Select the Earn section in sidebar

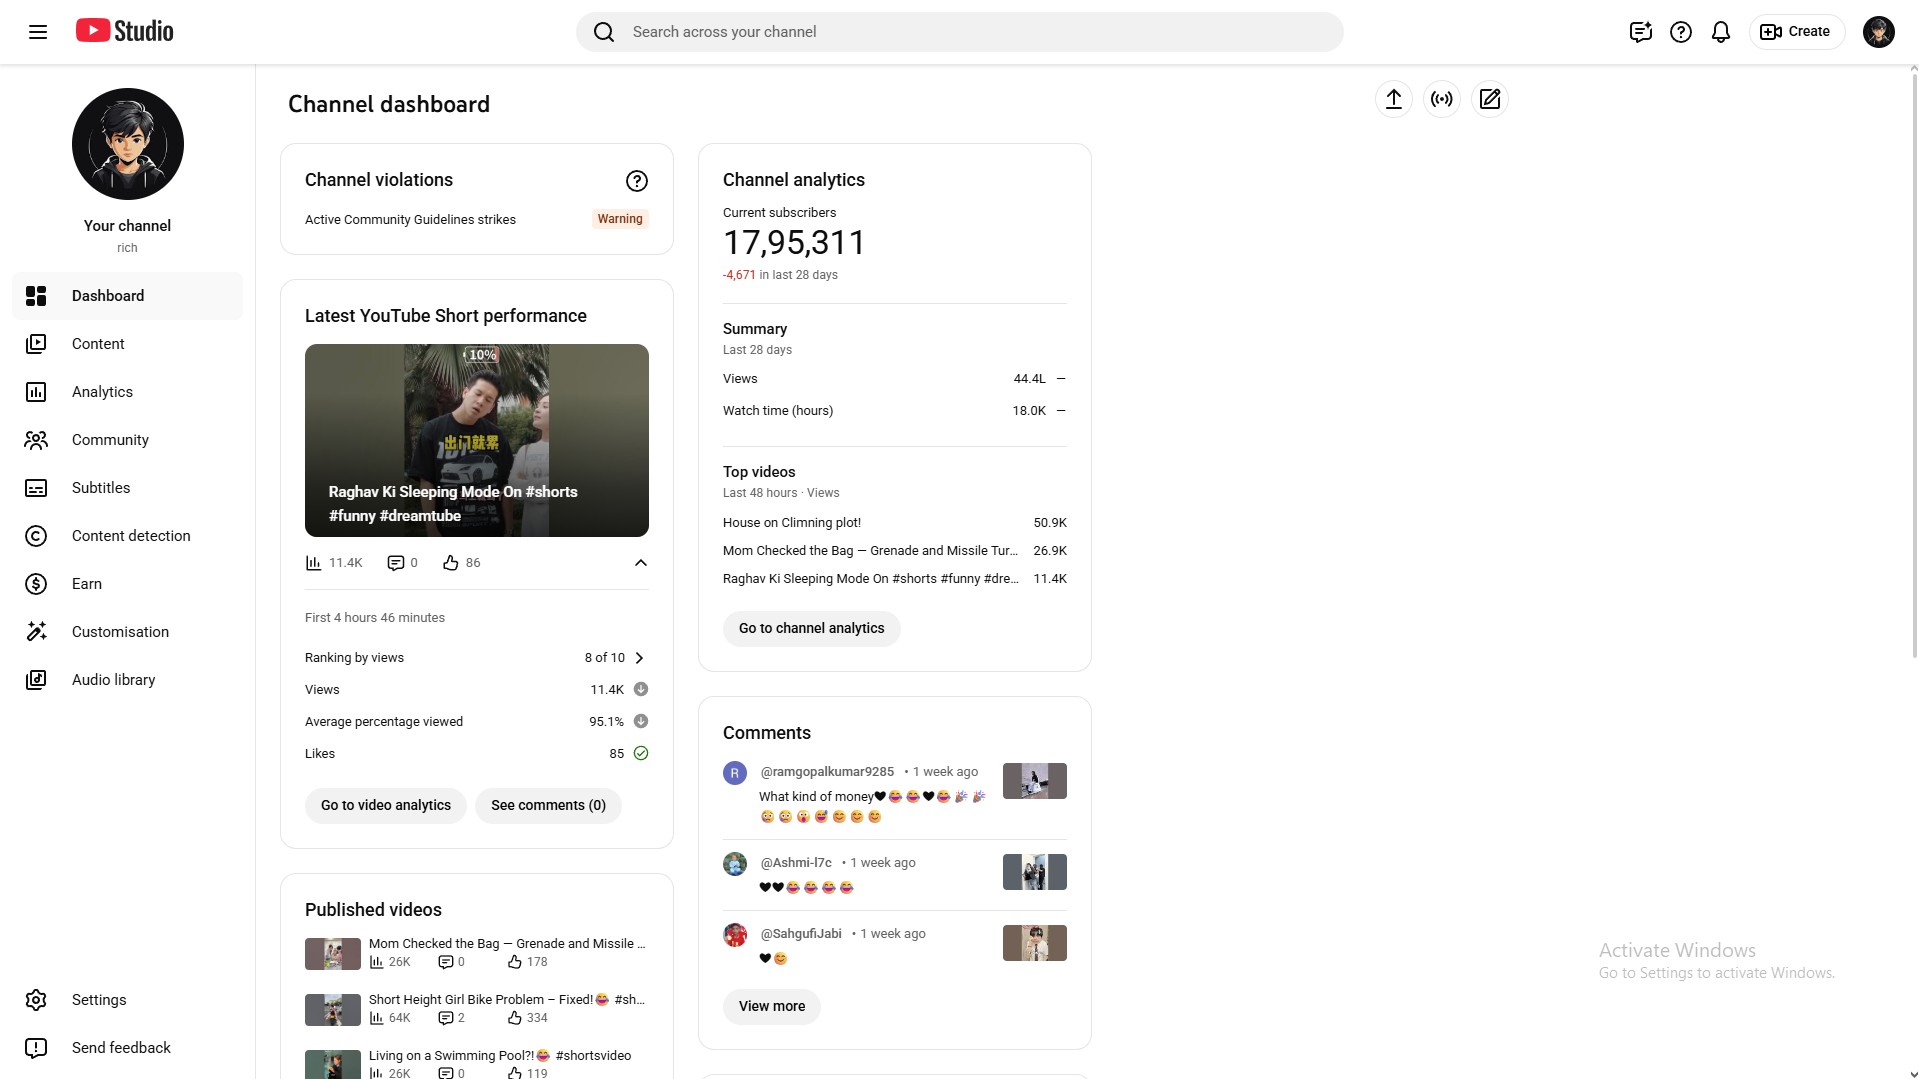coord(87,583)
